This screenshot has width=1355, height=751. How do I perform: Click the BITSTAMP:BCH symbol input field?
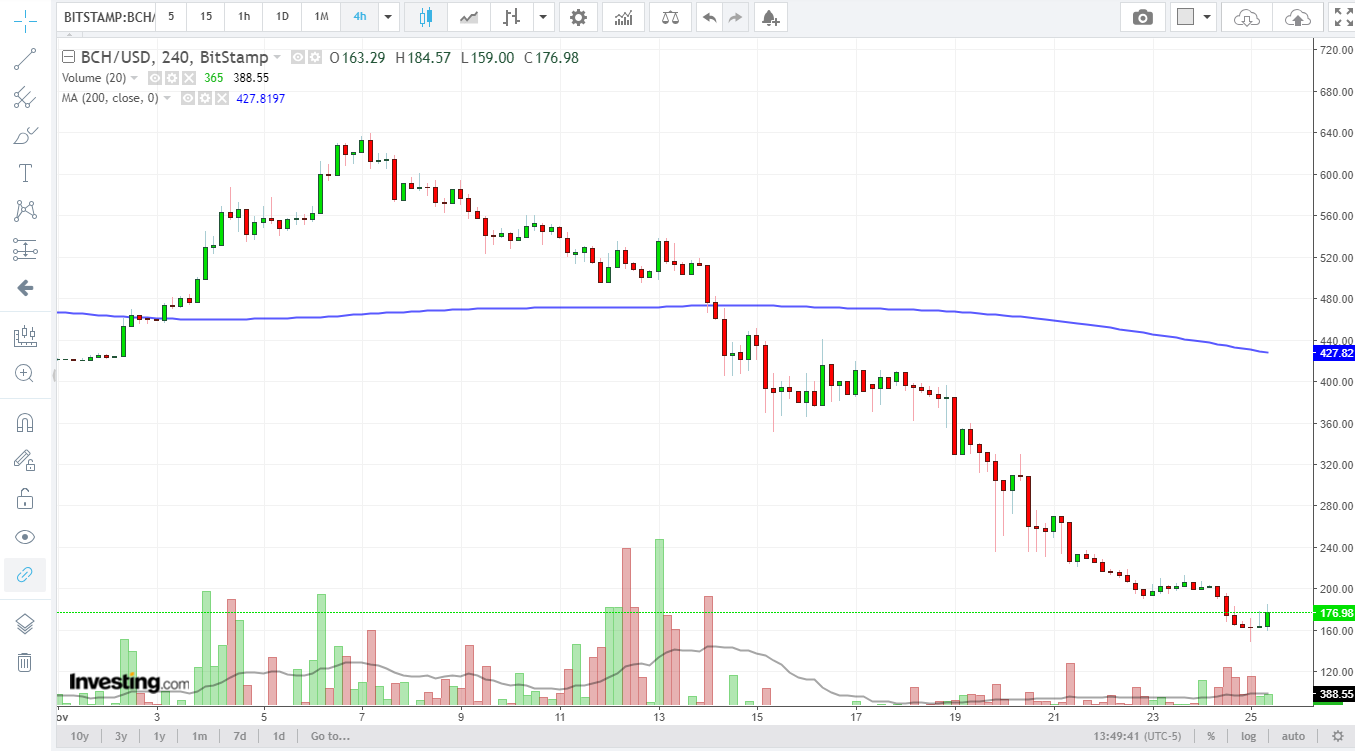(x=108, y=17)
